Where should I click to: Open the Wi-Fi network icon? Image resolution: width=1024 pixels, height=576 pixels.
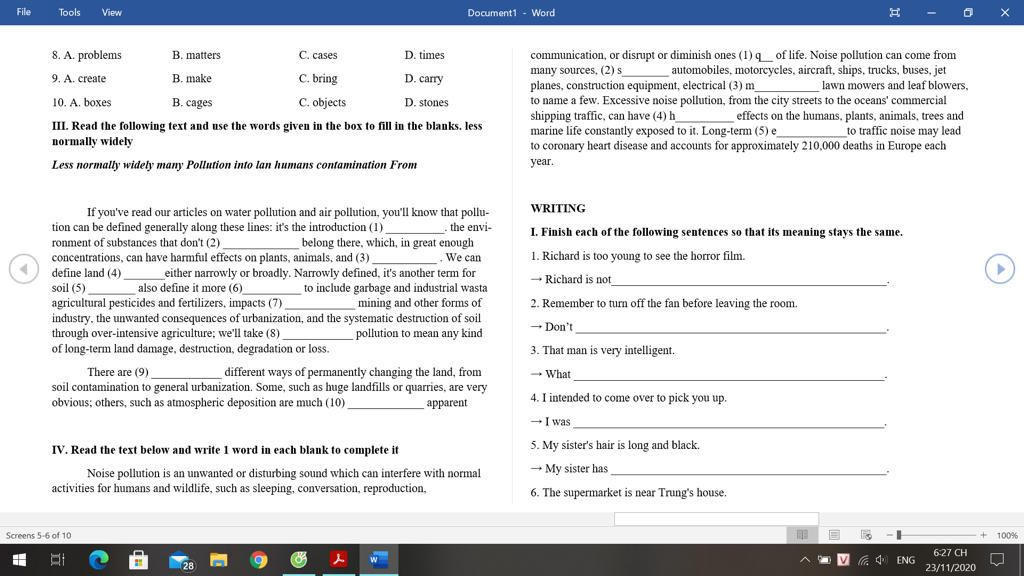click(x=863, y=560)
